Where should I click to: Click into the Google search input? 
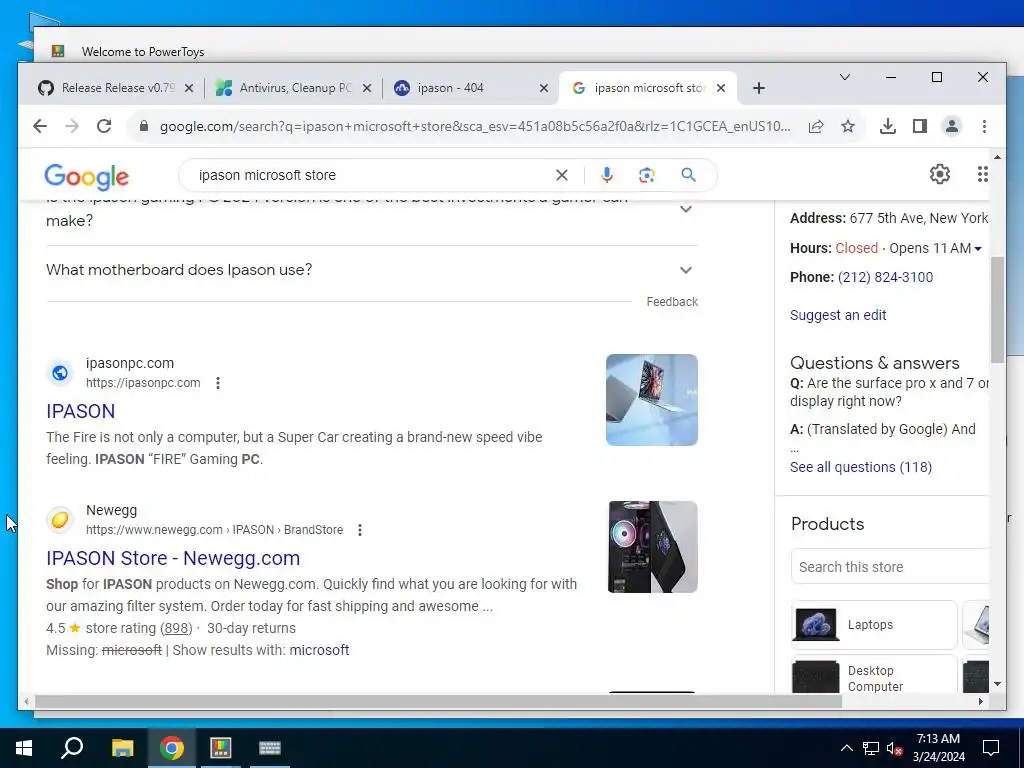click(x=372, y=175)
